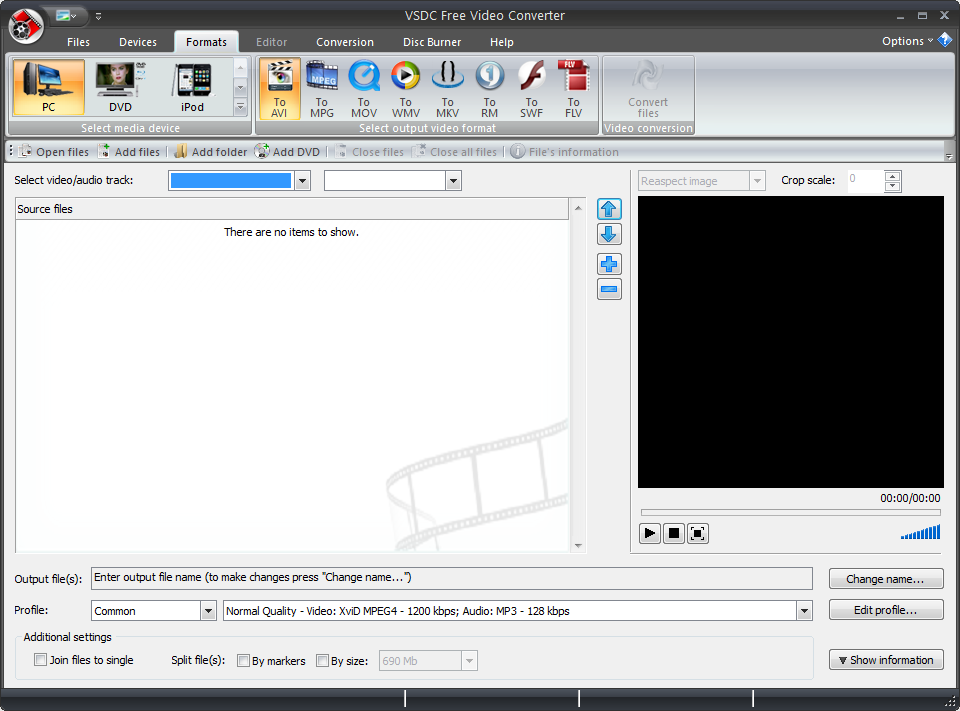Image resolution: width=960 pixels, height=711 pixels.
Task: Choose To MOV output format
Action: click(364, 89)
